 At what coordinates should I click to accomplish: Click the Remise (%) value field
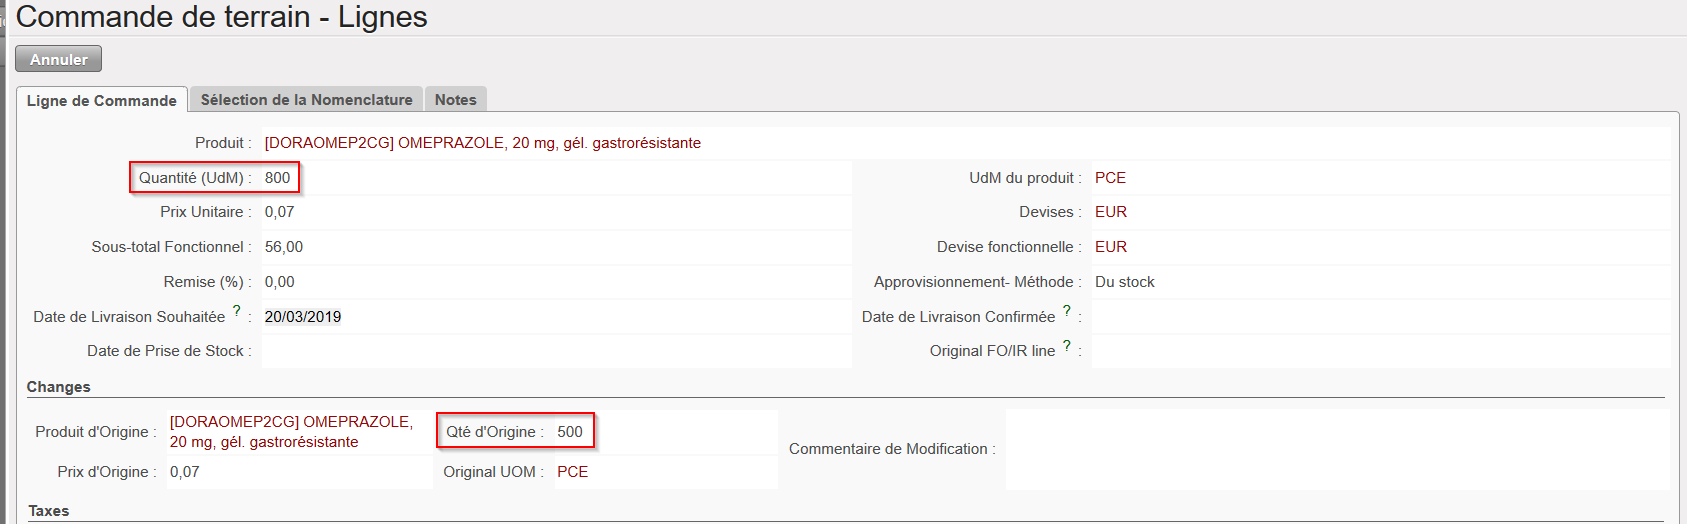(280, 282)
